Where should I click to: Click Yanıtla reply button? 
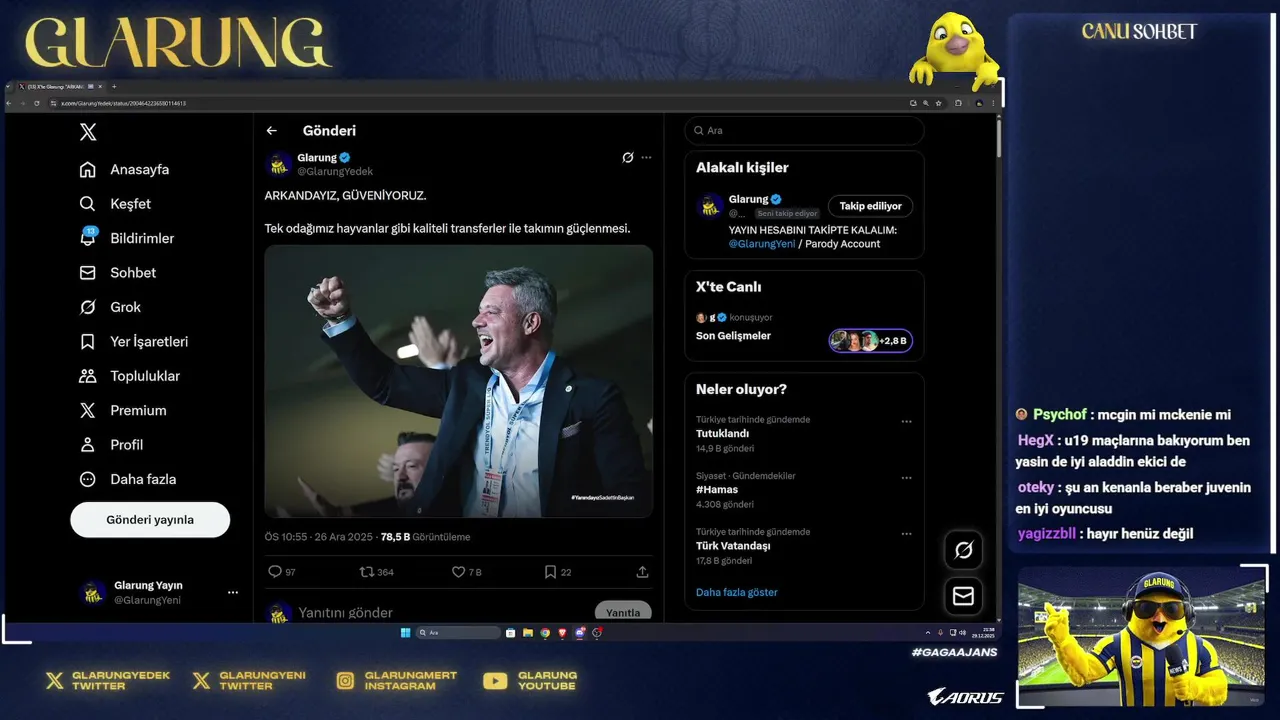[x=623, y=612]
